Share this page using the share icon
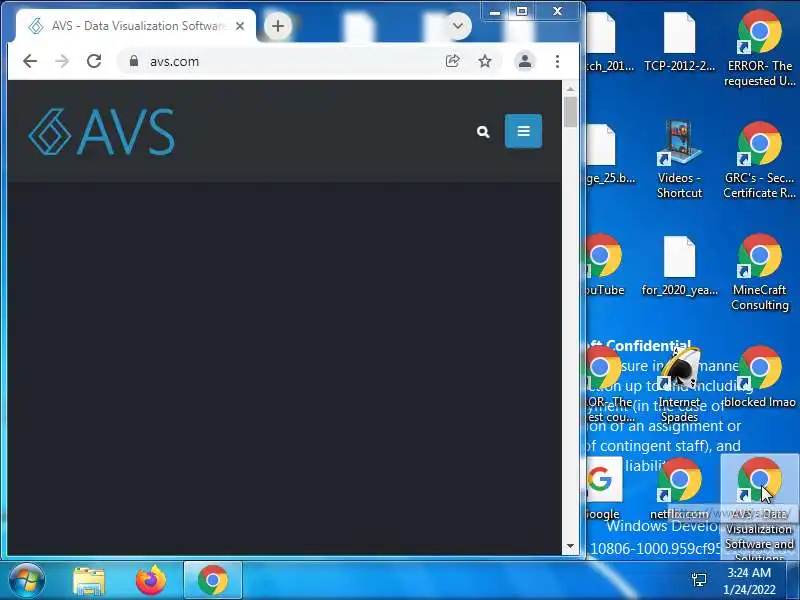Viewport: 800px width, 600px height. click(453, 61)
